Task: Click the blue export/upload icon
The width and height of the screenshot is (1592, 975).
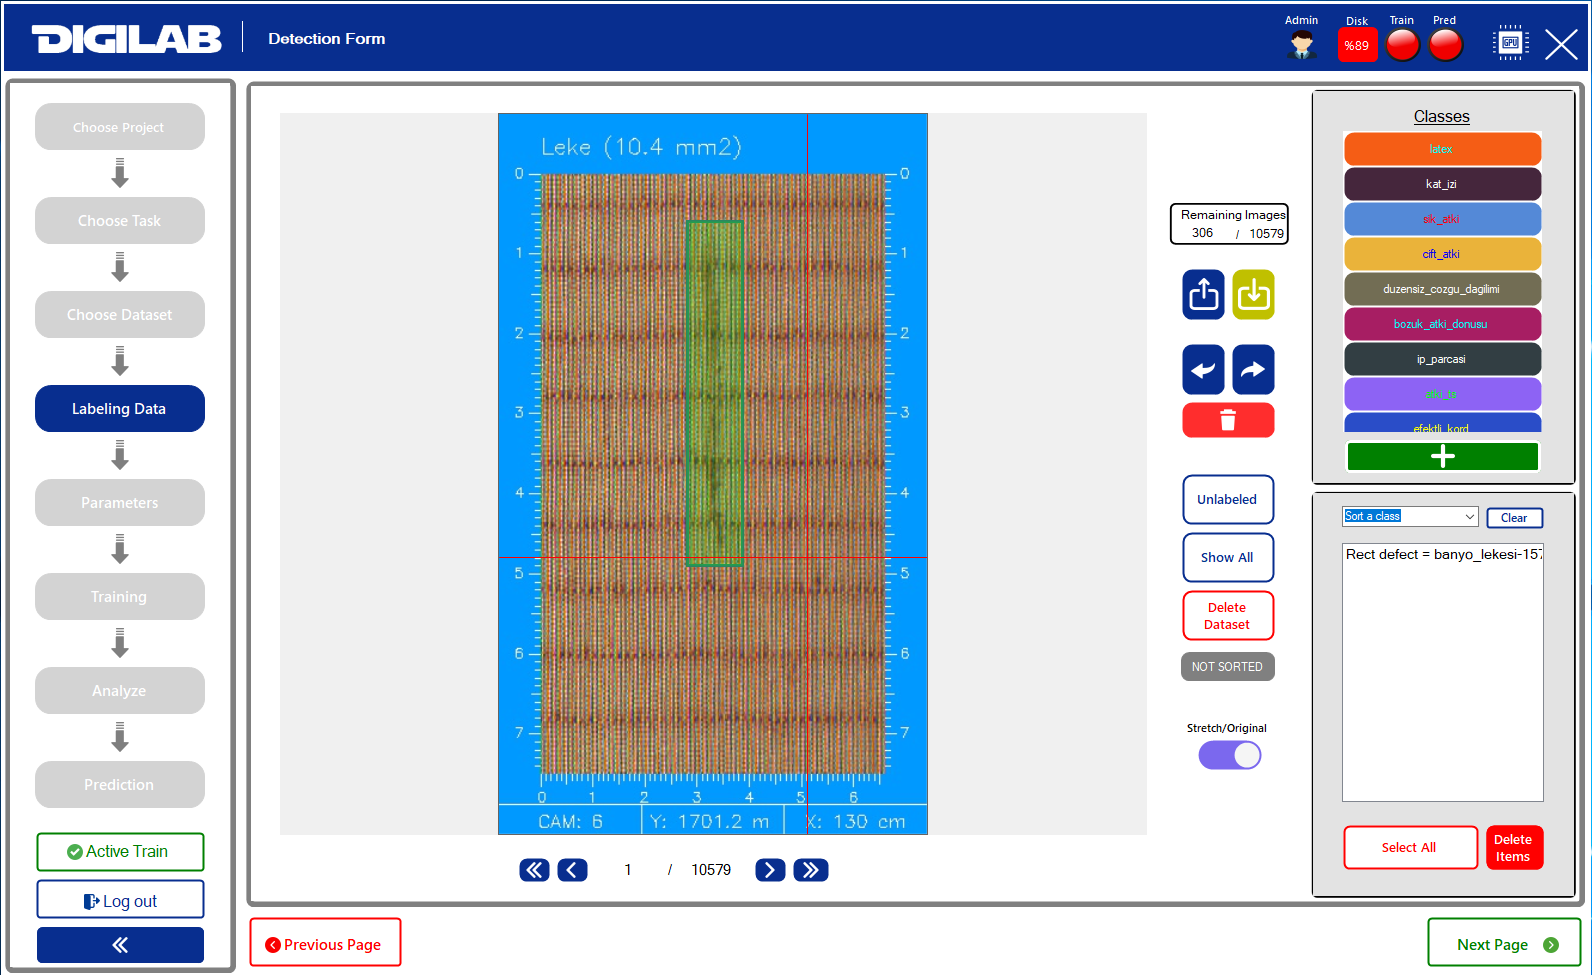Action: 1203,295
